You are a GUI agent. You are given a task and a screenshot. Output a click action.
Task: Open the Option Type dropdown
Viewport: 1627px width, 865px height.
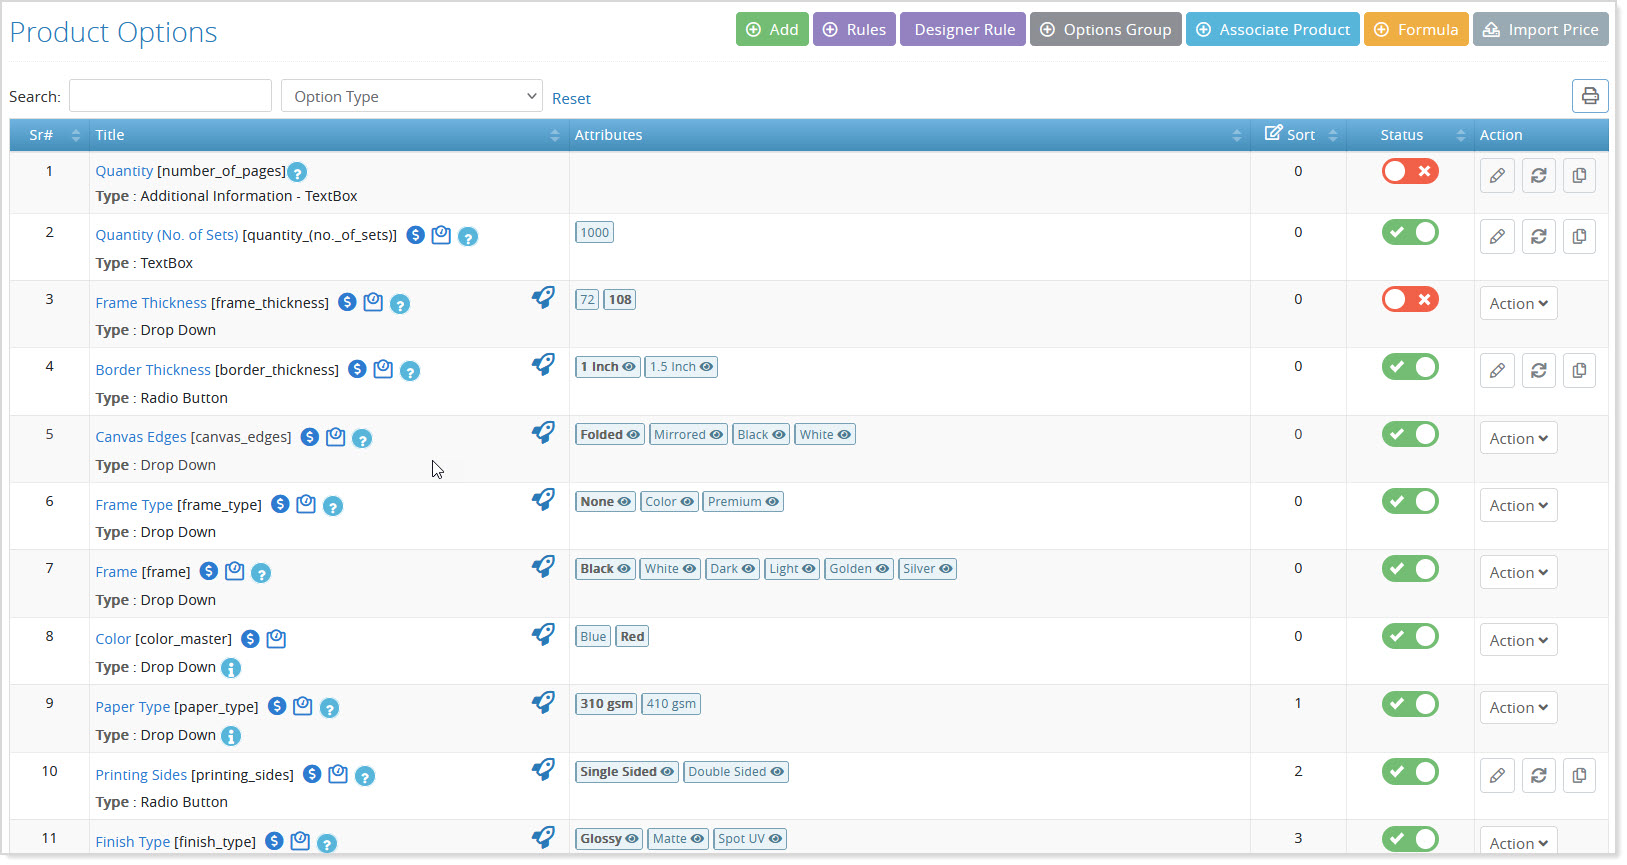411,97
